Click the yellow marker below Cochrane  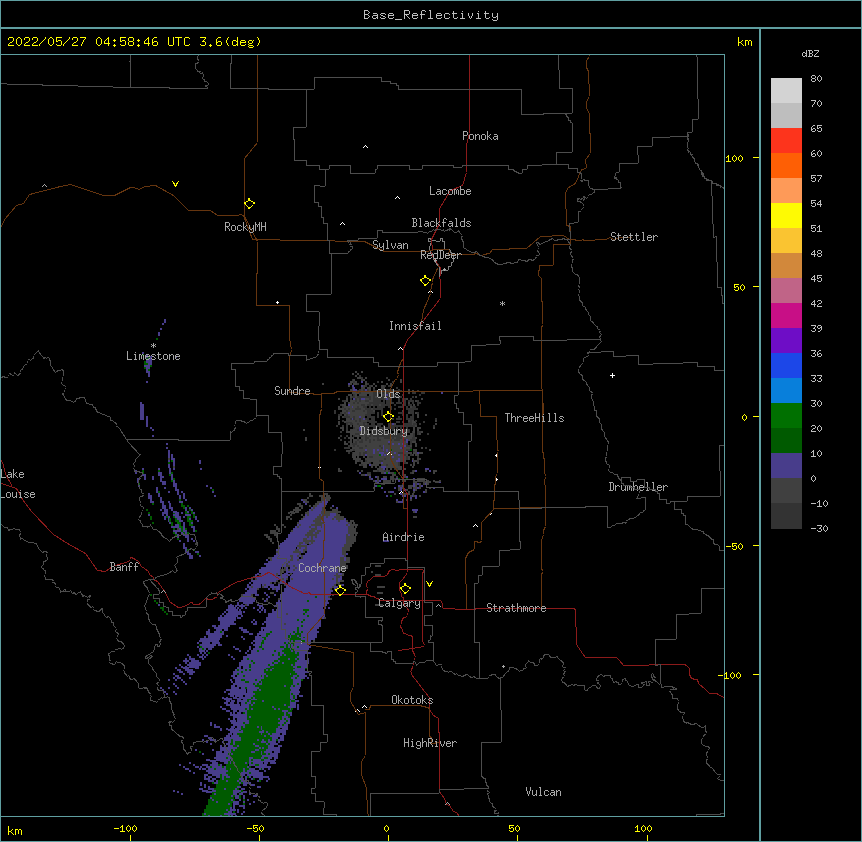[340, 590]
